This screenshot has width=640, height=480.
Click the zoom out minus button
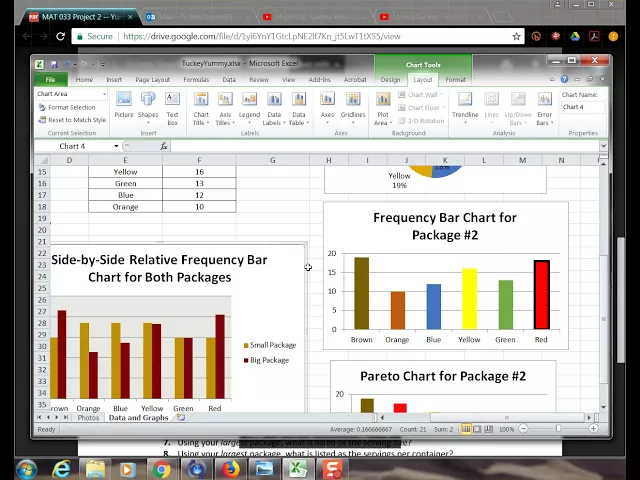click(x=523, y=429)
